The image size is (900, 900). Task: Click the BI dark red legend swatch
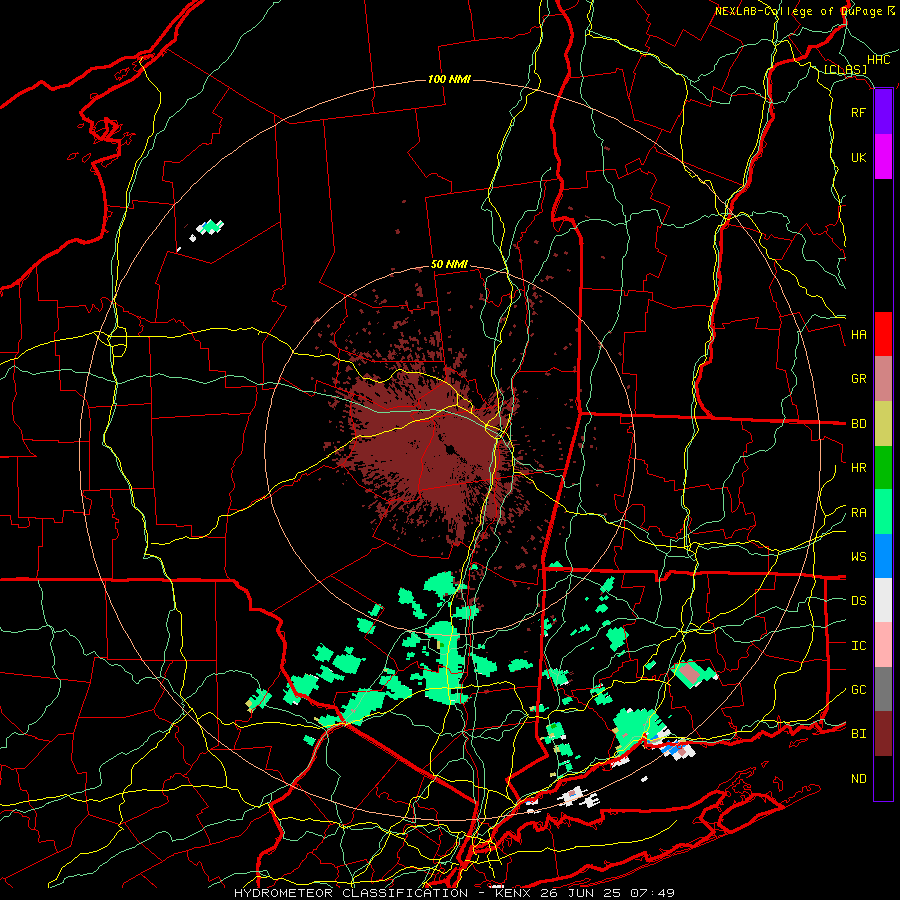point(883,734)
